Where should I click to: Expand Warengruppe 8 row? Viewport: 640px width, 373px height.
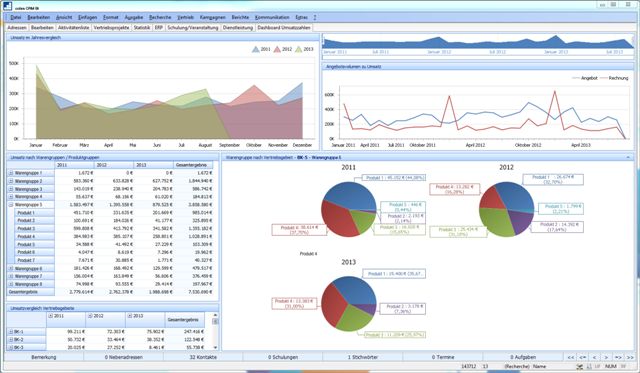coord(11,284)
